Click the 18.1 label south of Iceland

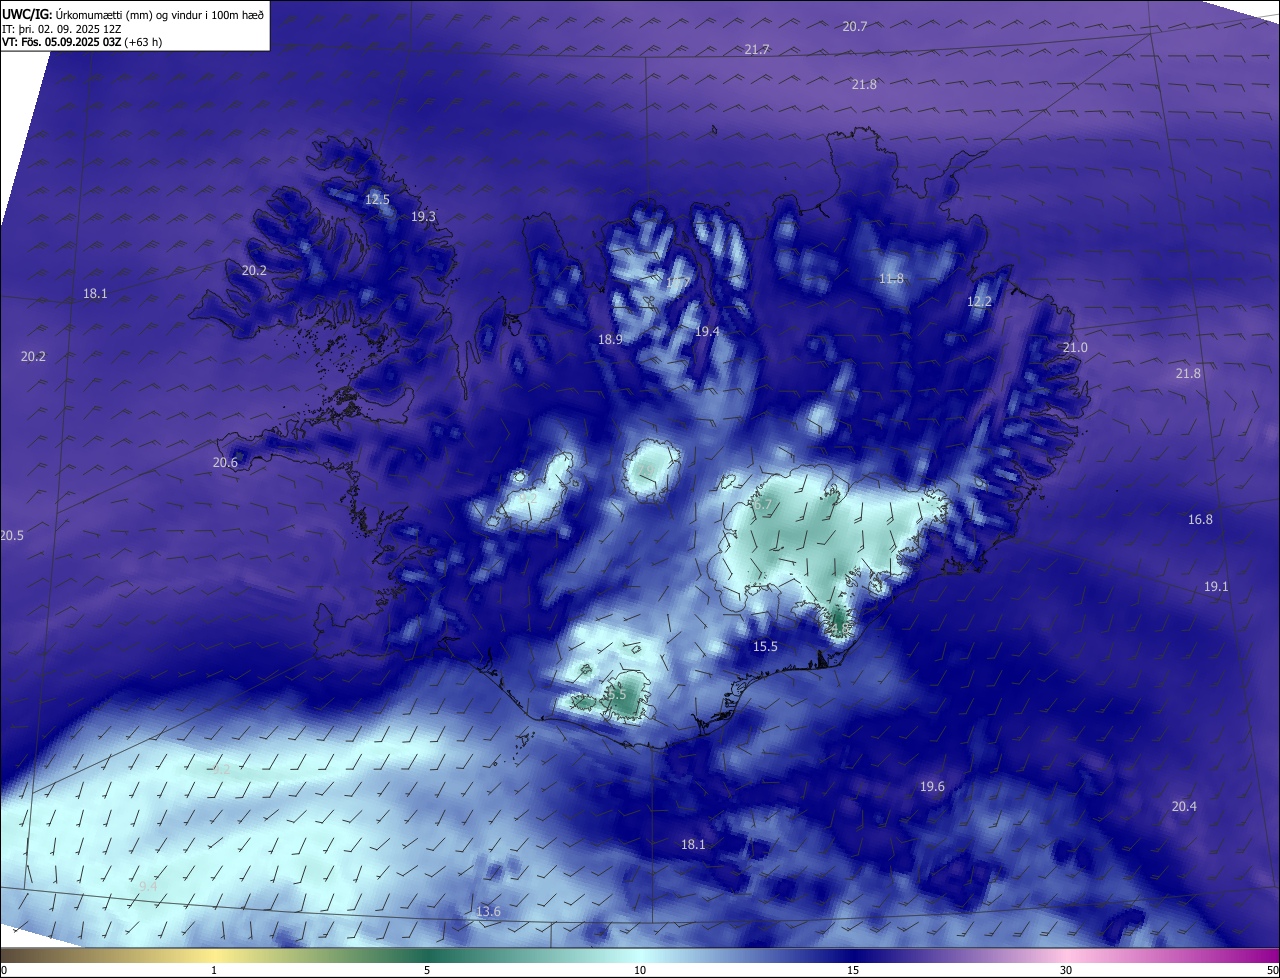pyautogui.click(x=693, y=845)
